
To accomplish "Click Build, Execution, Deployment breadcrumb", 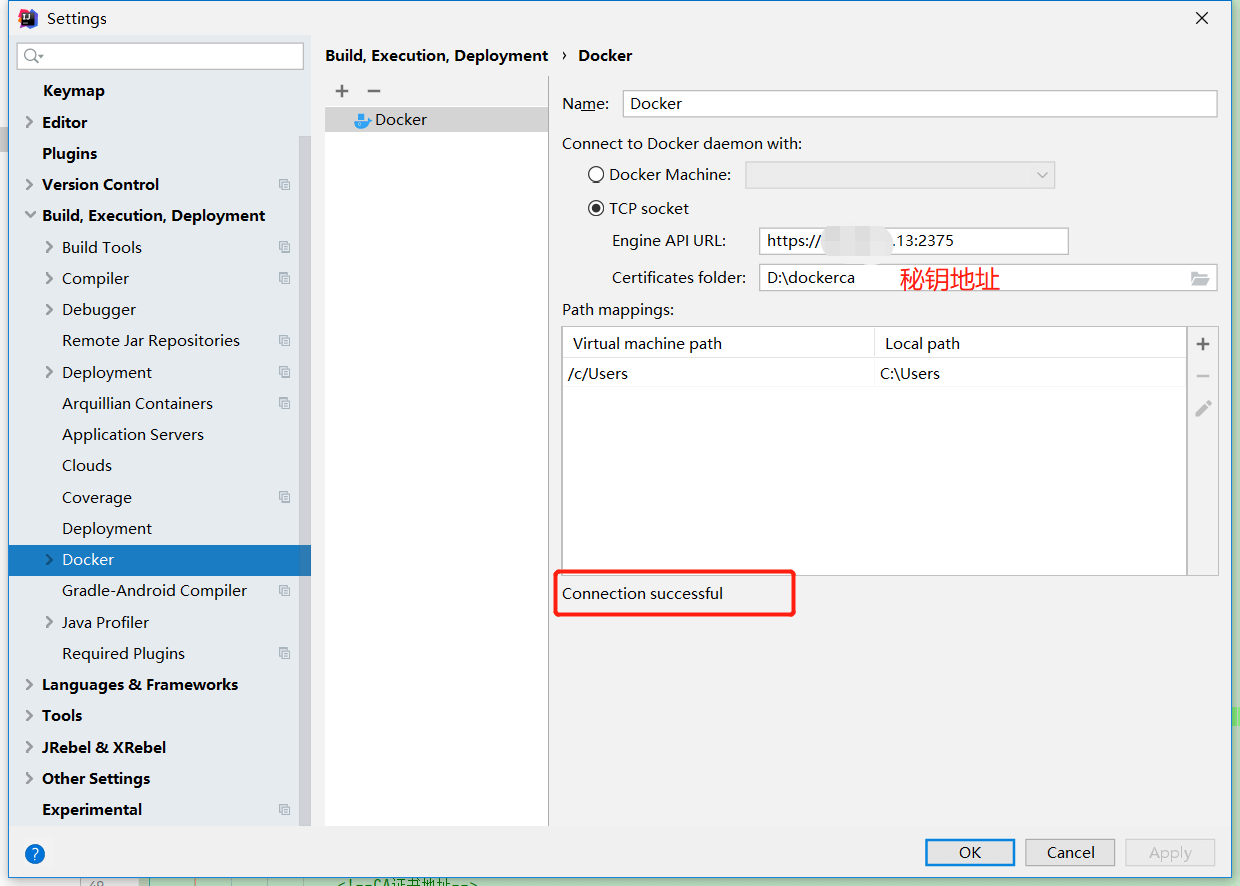I will point(437,56).
